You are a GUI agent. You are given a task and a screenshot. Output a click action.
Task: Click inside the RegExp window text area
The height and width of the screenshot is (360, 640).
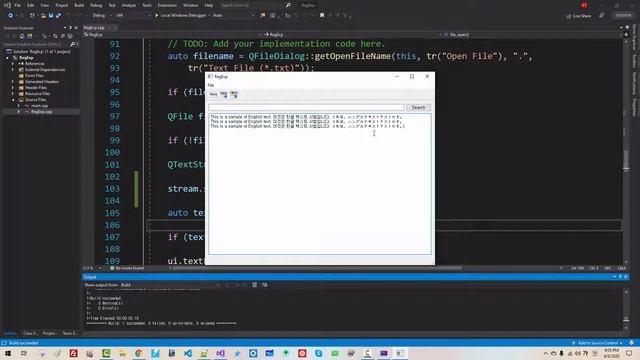pyautogui.click(x=320, y=184)
